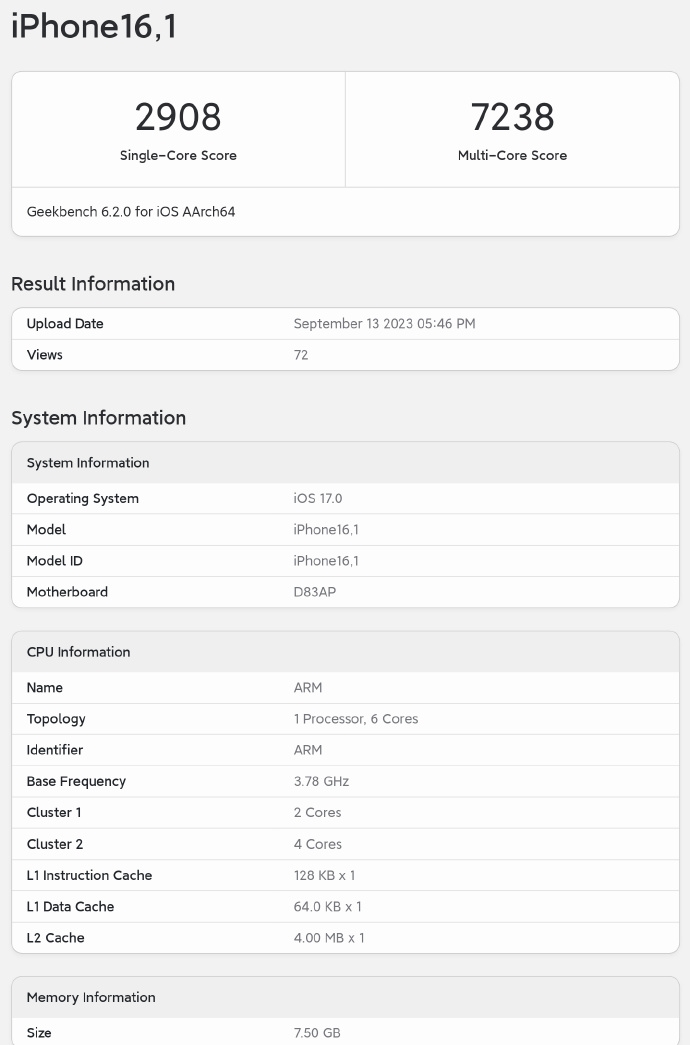Click the Views count of 72
The width and height of the screenshot is (690, 1045).
coord(301,355)
